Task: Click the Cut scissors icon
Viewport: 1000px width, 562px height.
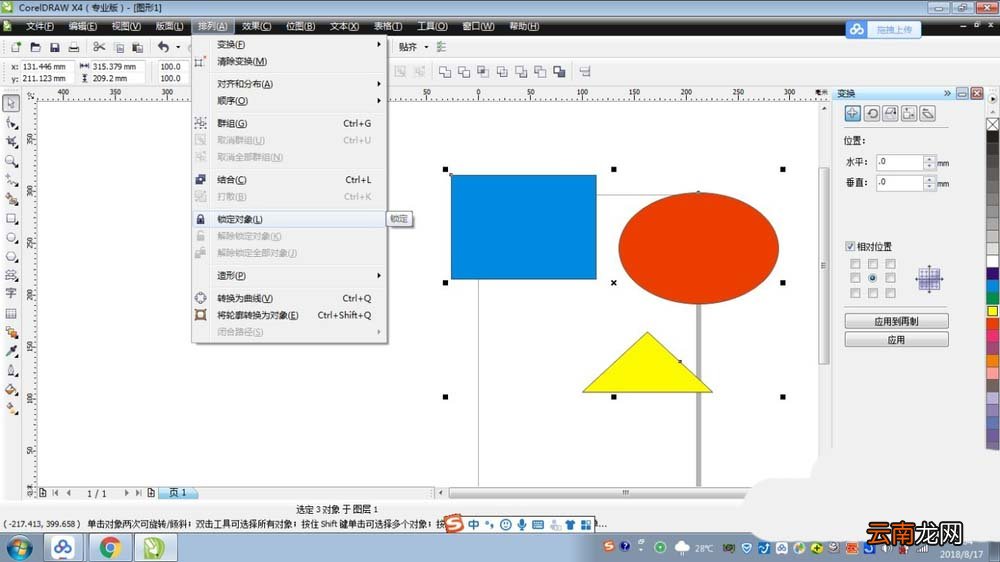Action: [99, 47]
